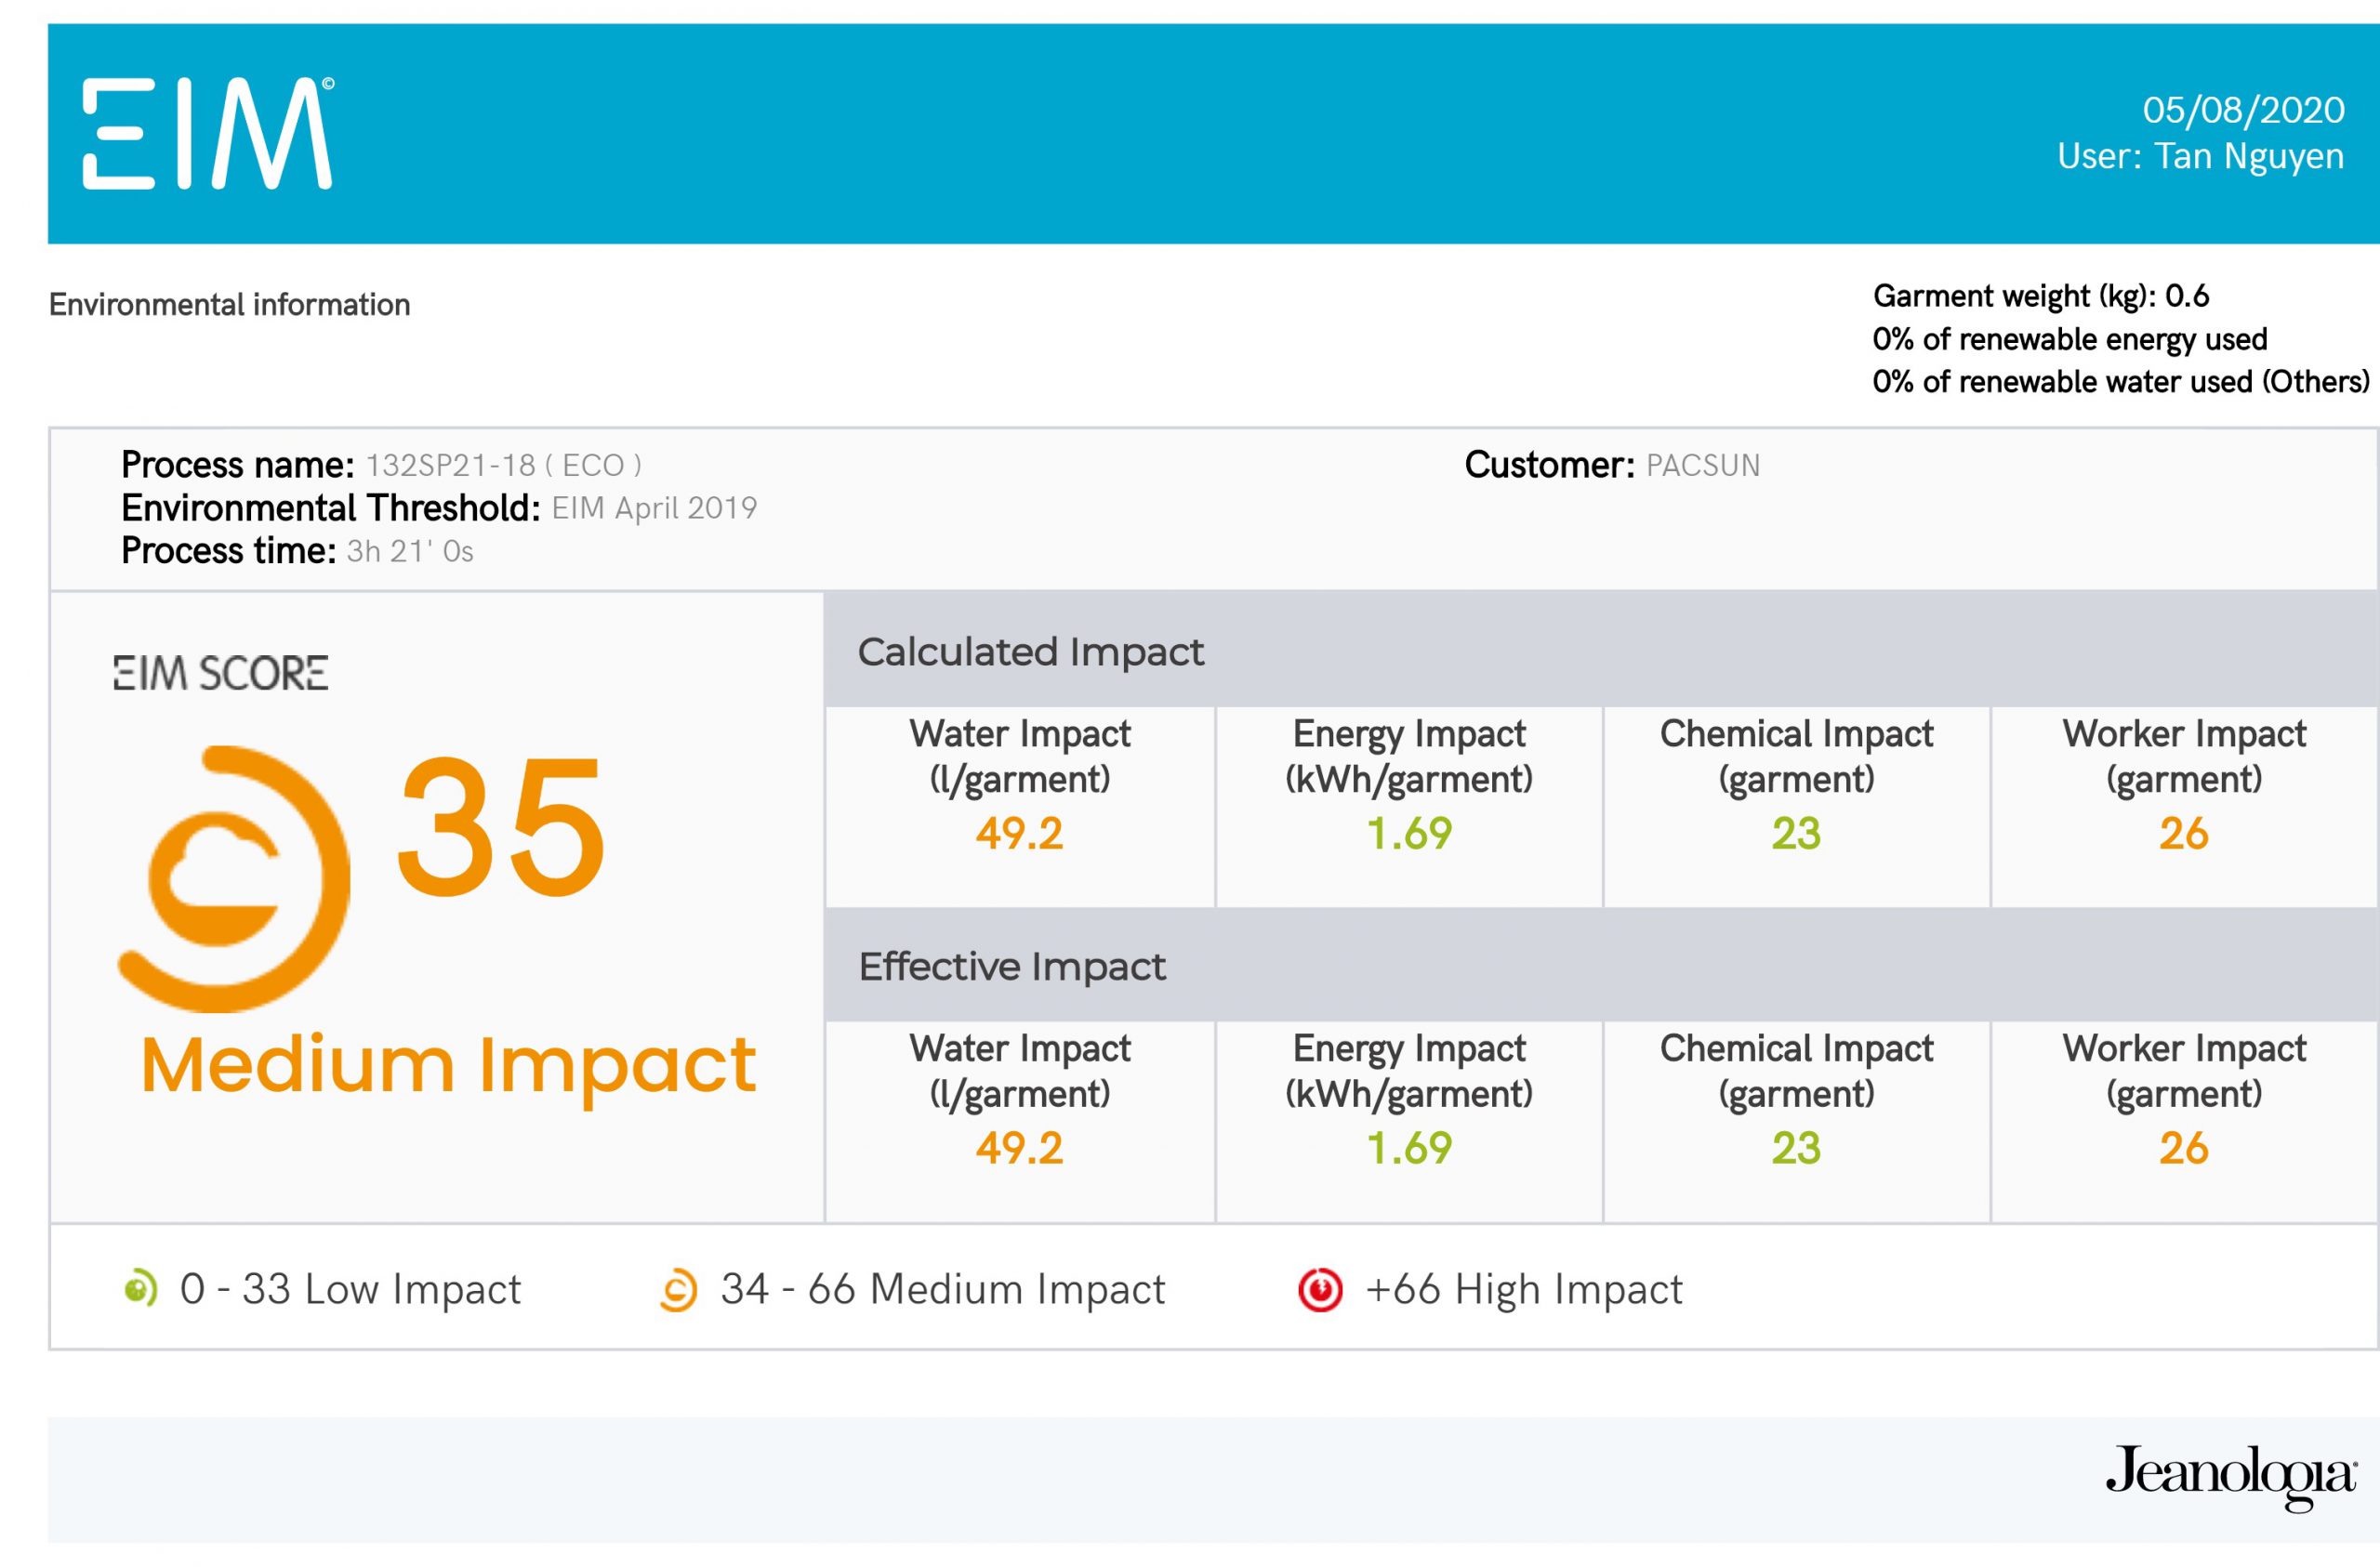The height and width of the screenshot is (1567, 2380).
Task: Click Effective Chemical Impact value 23
Action: [1796, 1149]
